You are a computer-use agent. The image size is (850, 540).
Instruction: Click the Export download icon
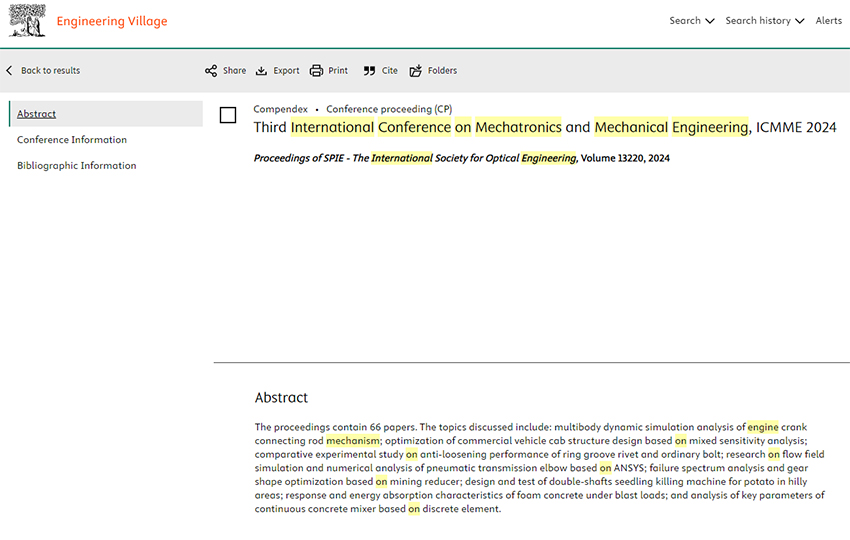pos(261,70)
